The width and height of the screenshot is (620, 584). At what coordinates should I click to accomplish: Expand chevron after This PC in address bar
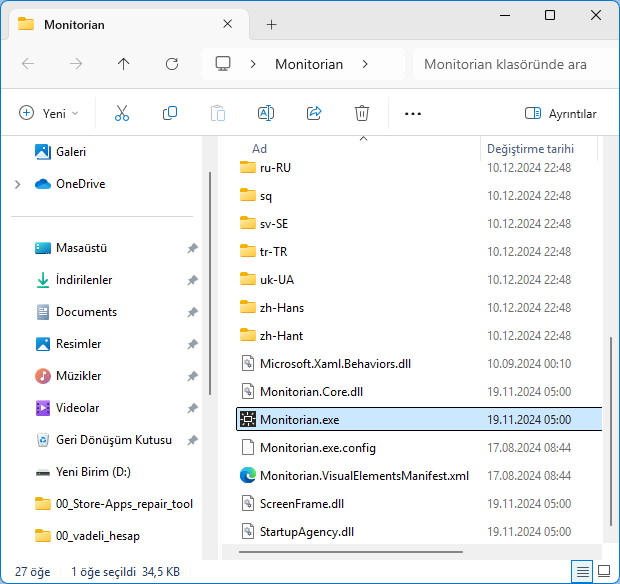click(x=253, y=64)
